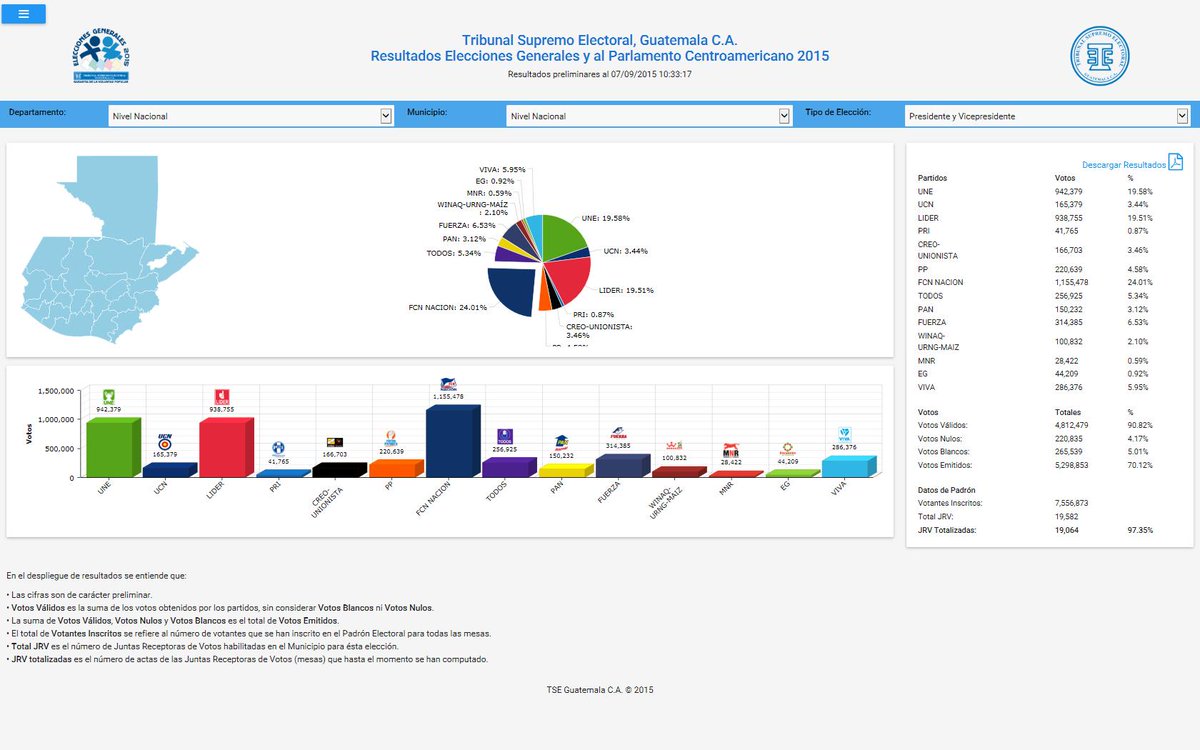Click the dark blue FCN NACION bar
This screenshot has width=1200, height=750.
451,441
